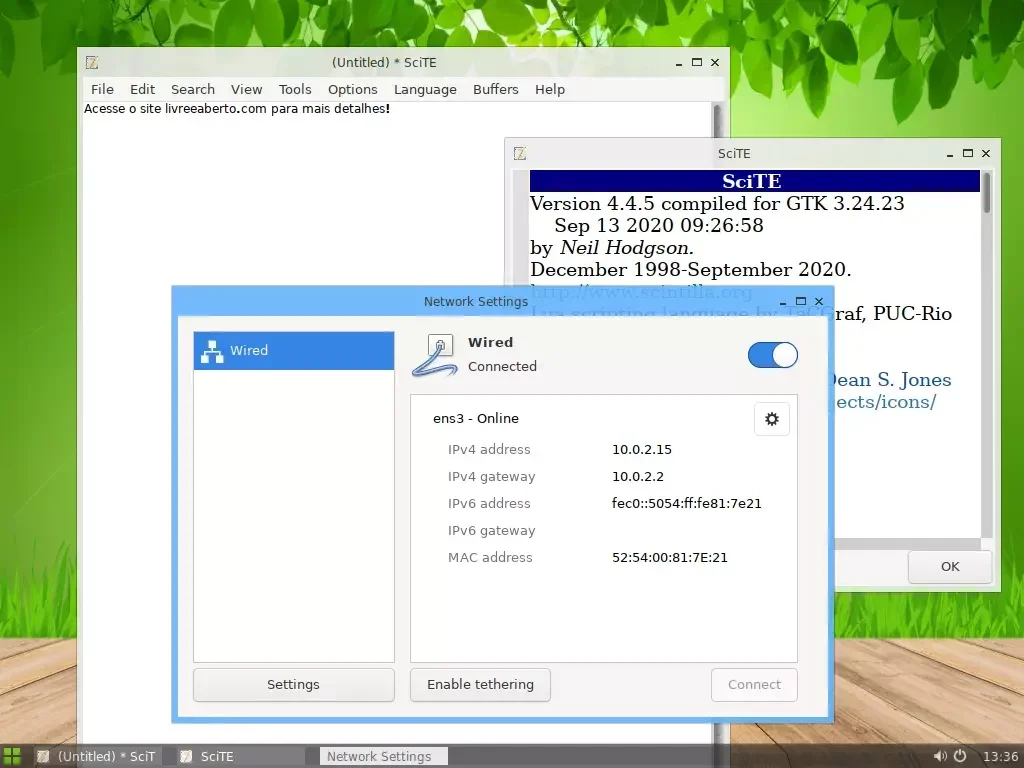
Task: Click the power icon in system tray
Action: pyautogui.click(x=960, y=756)
